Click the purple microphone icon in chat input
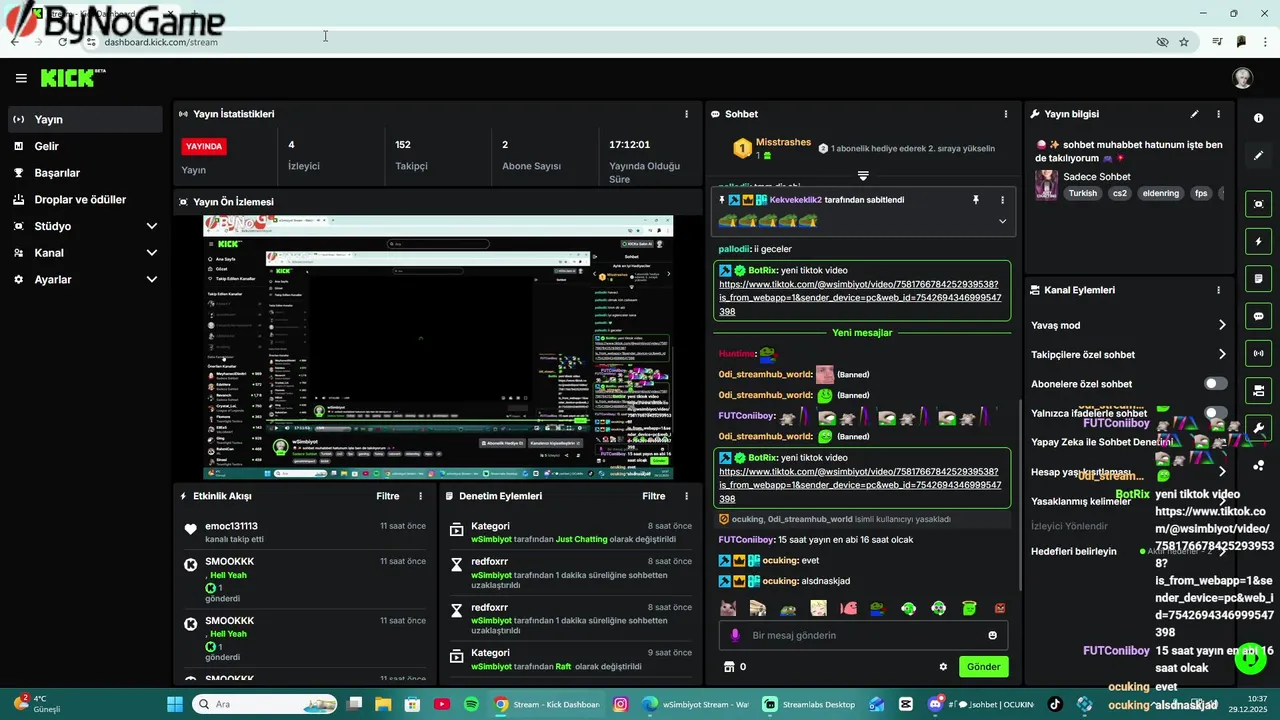Screen dimensions: 1280x720 click(x=735, y=635)
